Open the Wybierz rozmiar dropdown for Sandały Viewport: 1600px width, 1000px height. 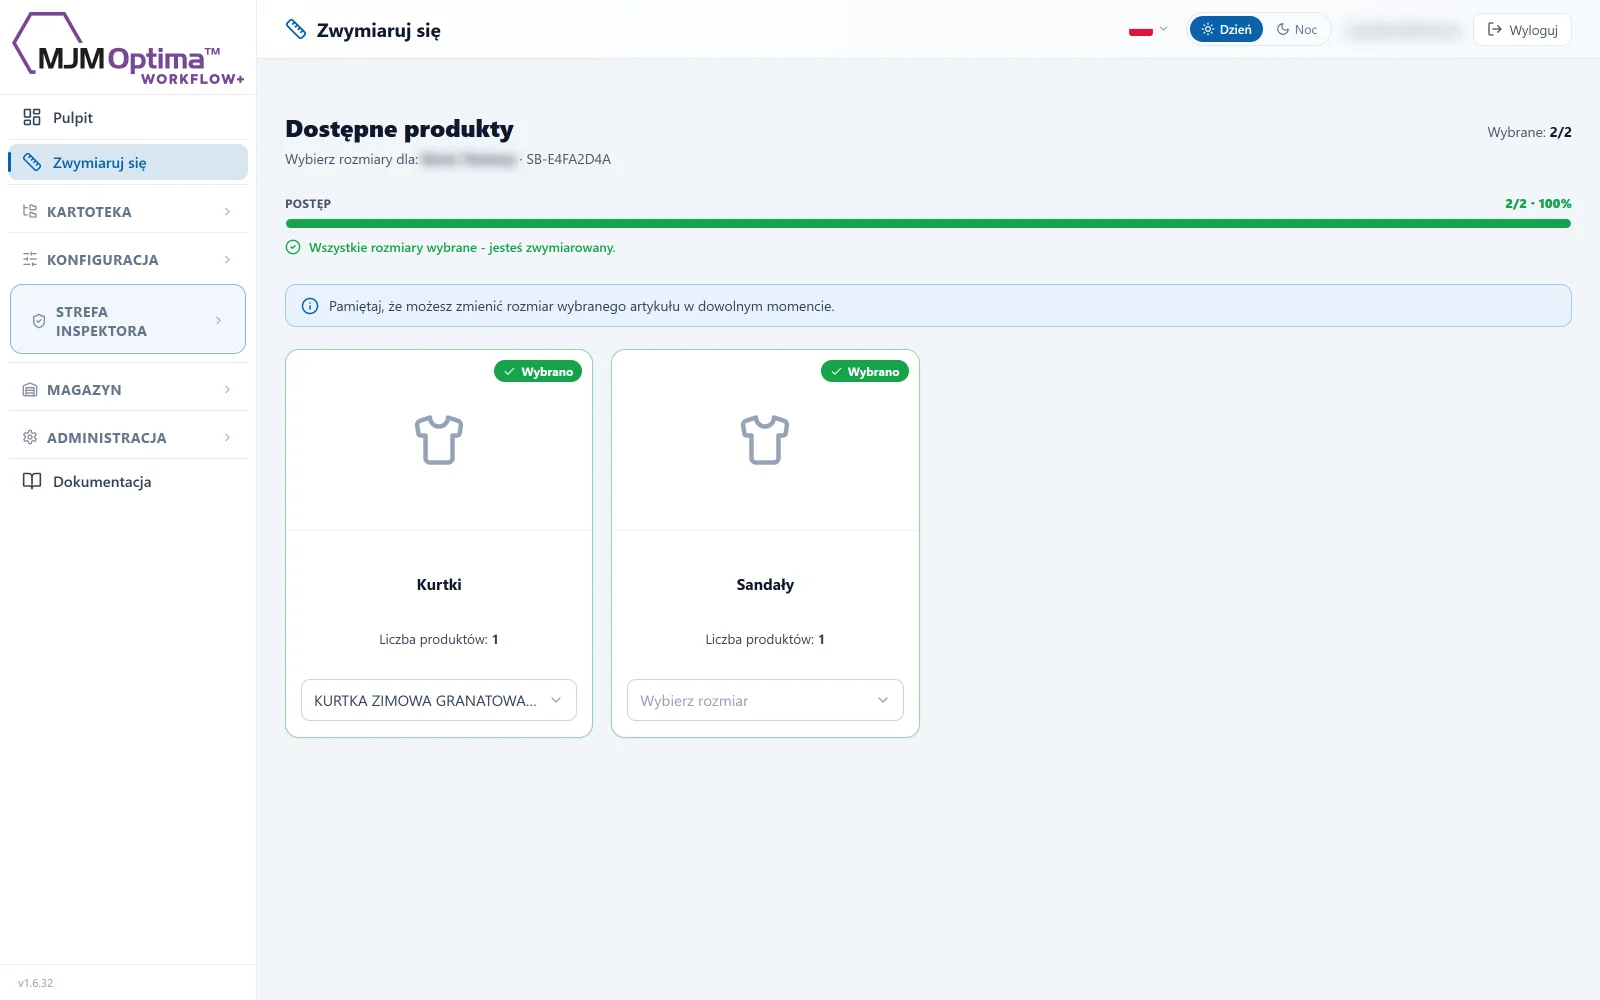pos(765,700)
